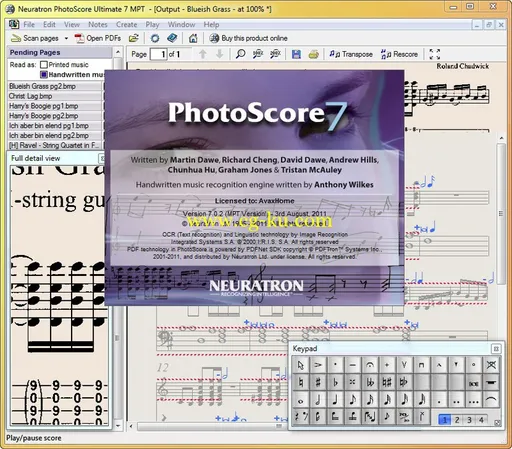The height and width of the screenshot is (449, 512).
Task: Check the Printed music checkbox
Action: [44, 65]
